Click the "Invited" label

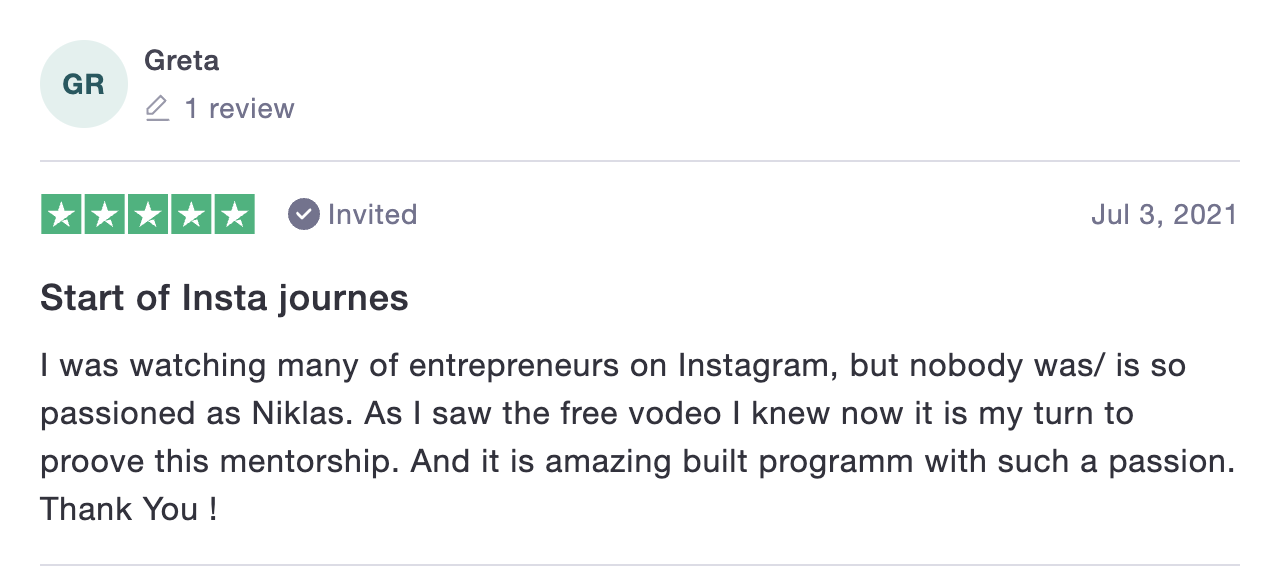[372, 214]
